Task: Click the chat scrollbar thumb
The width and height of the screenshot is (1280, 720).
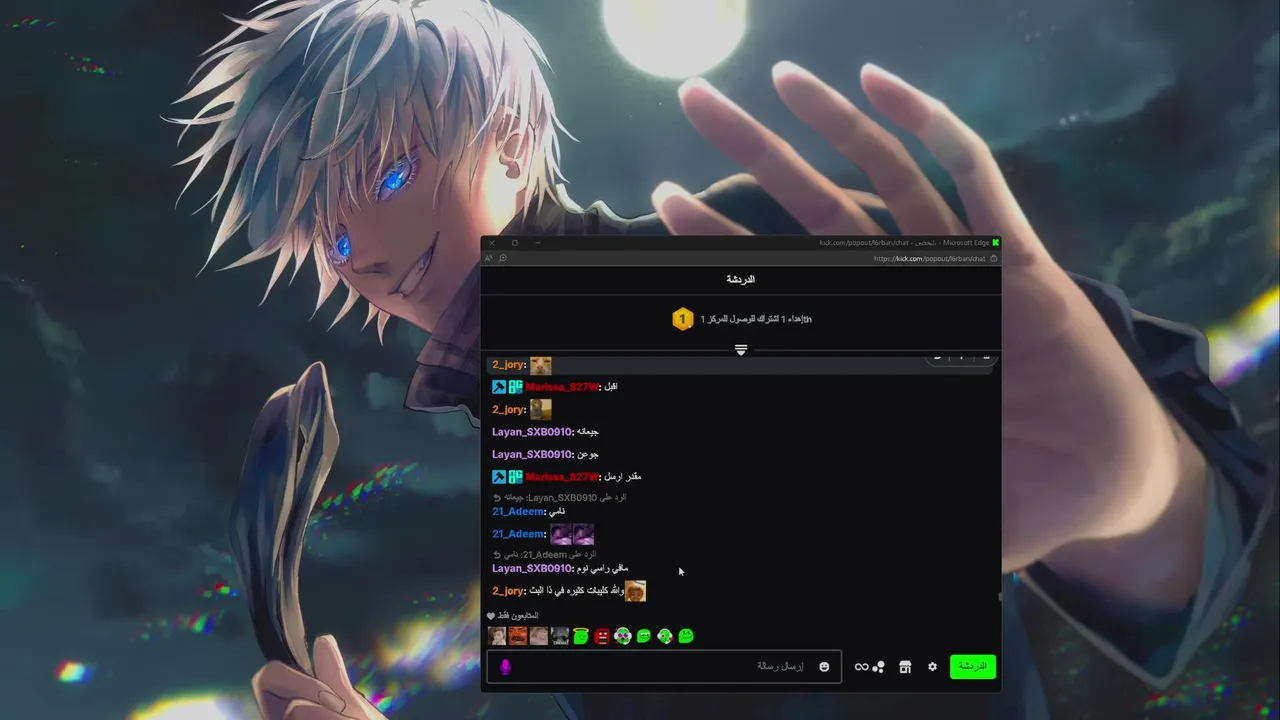Action: click(999, 597)
